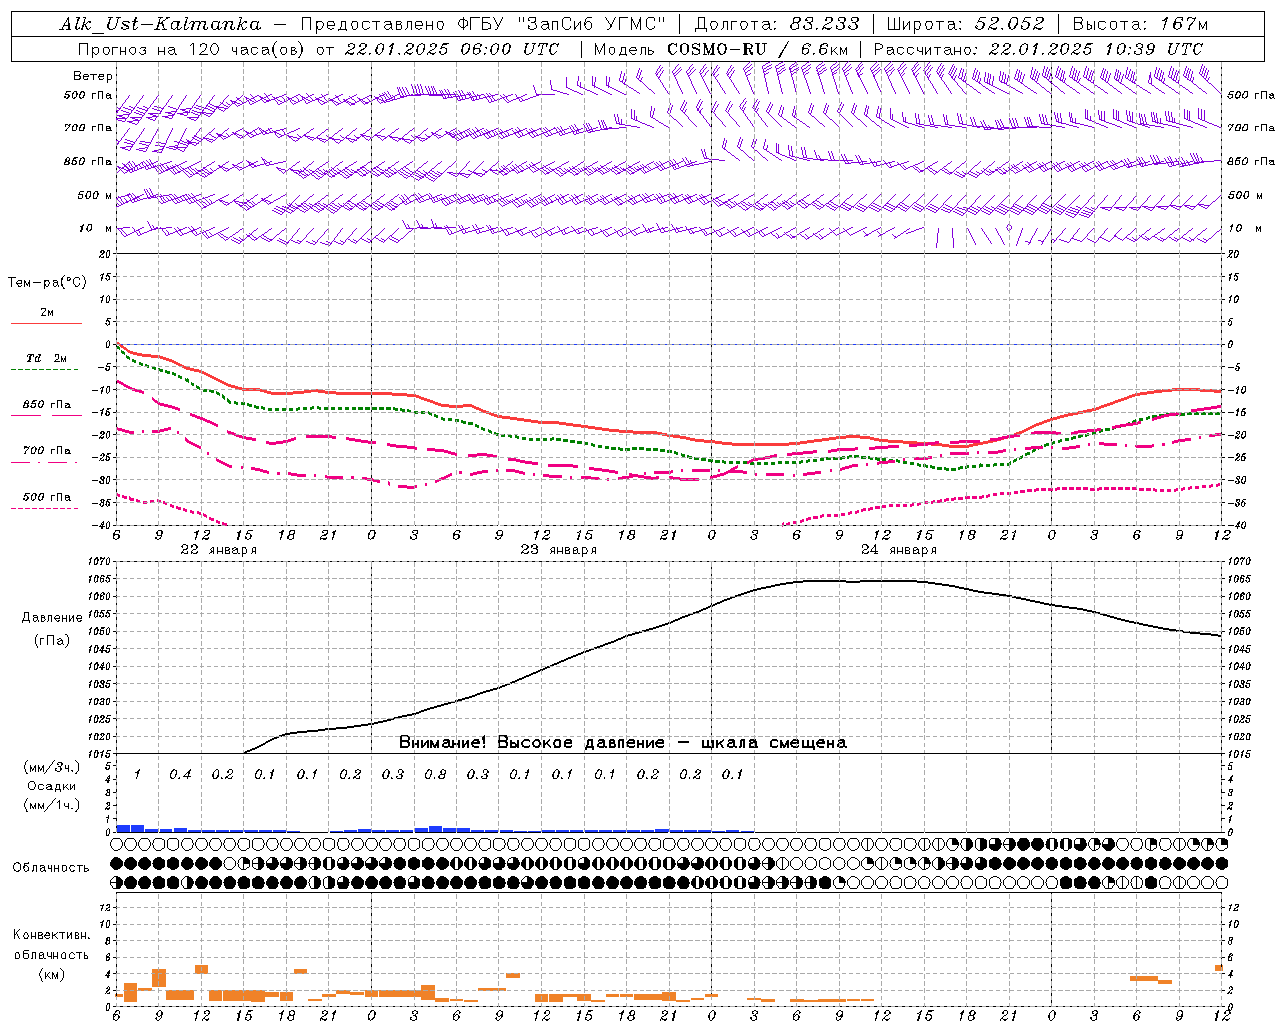Viewport: 1280px width, 1024px height.
Task: Click the 0.4 precipitation value
Action: click(180, 775)
